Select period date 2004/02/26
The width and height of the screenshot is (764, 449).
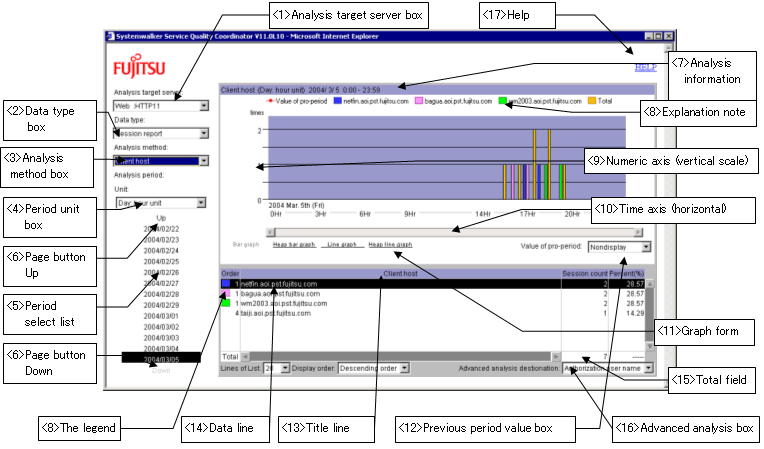(x=161, y=273)
